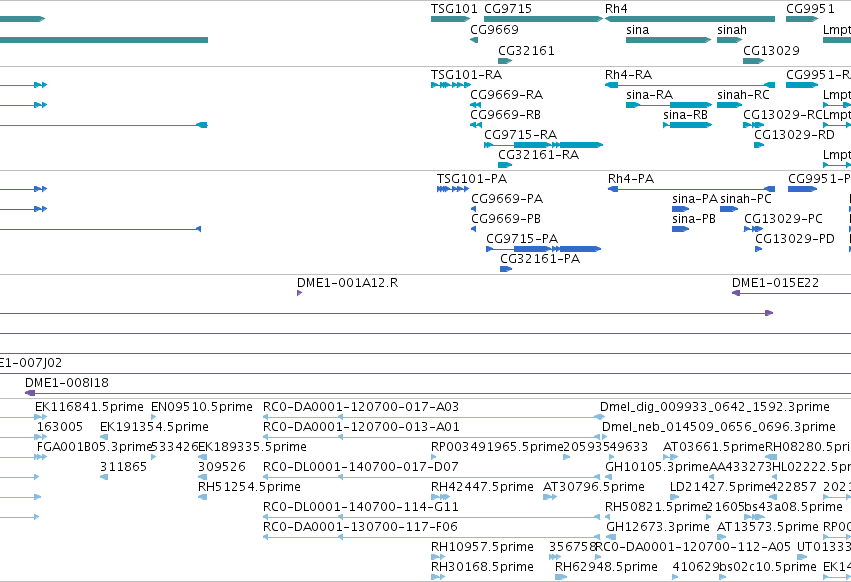The height and width of the screenshot is (582, 851).
Task: Click the sinah-RC transcript label
Action: 743,94
